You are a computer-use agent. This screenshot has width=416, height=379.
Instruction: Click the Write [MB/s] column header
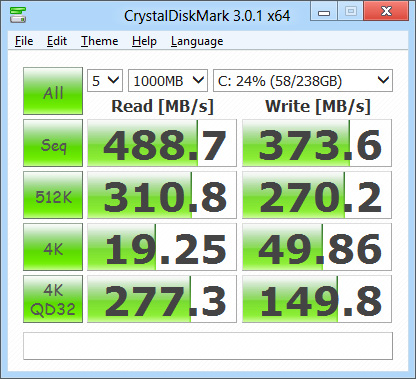[318, 107]
